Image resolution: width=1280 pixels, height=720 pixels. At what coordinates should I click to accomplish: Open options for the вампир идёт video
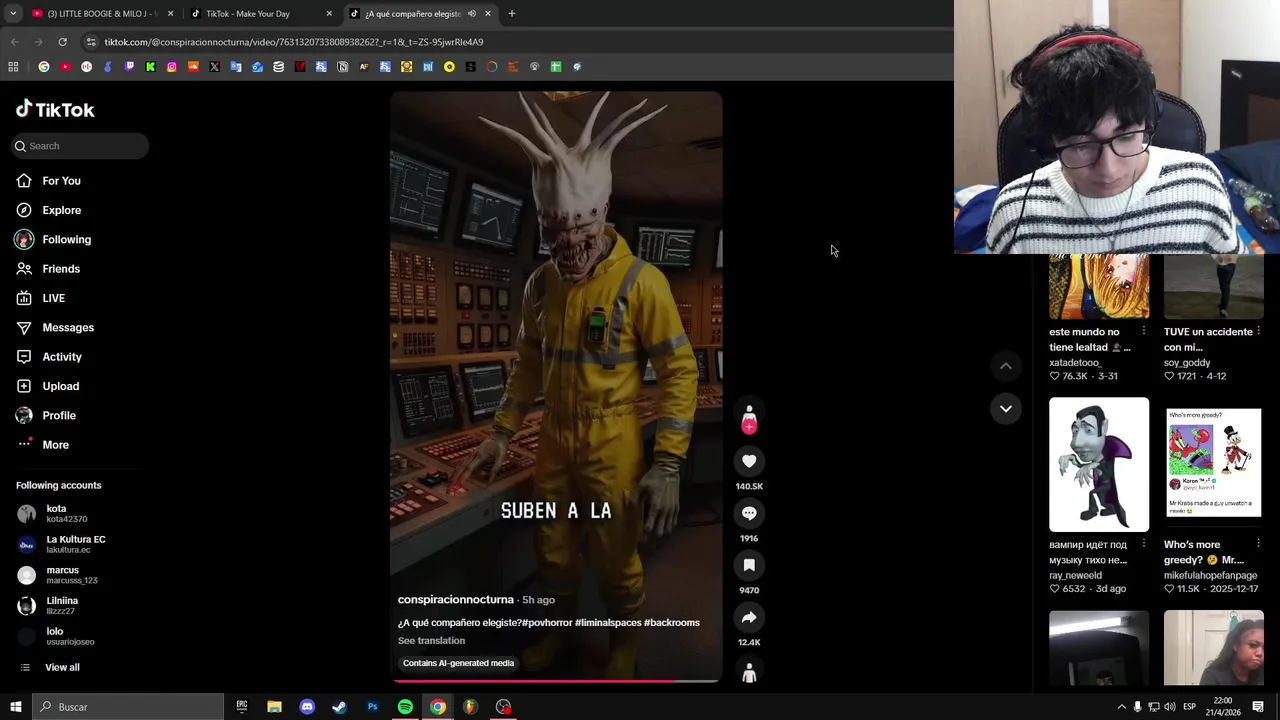tap(1144, 544)
